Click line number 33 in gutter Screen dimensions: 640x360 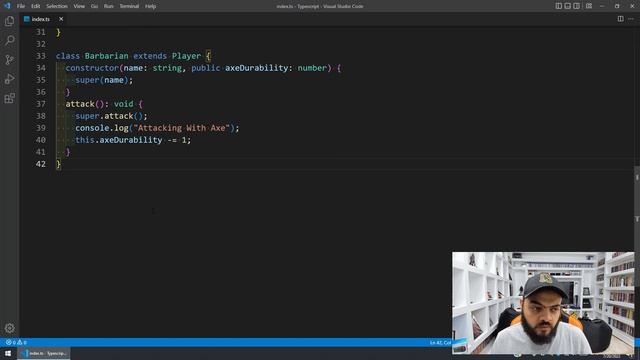41,56
